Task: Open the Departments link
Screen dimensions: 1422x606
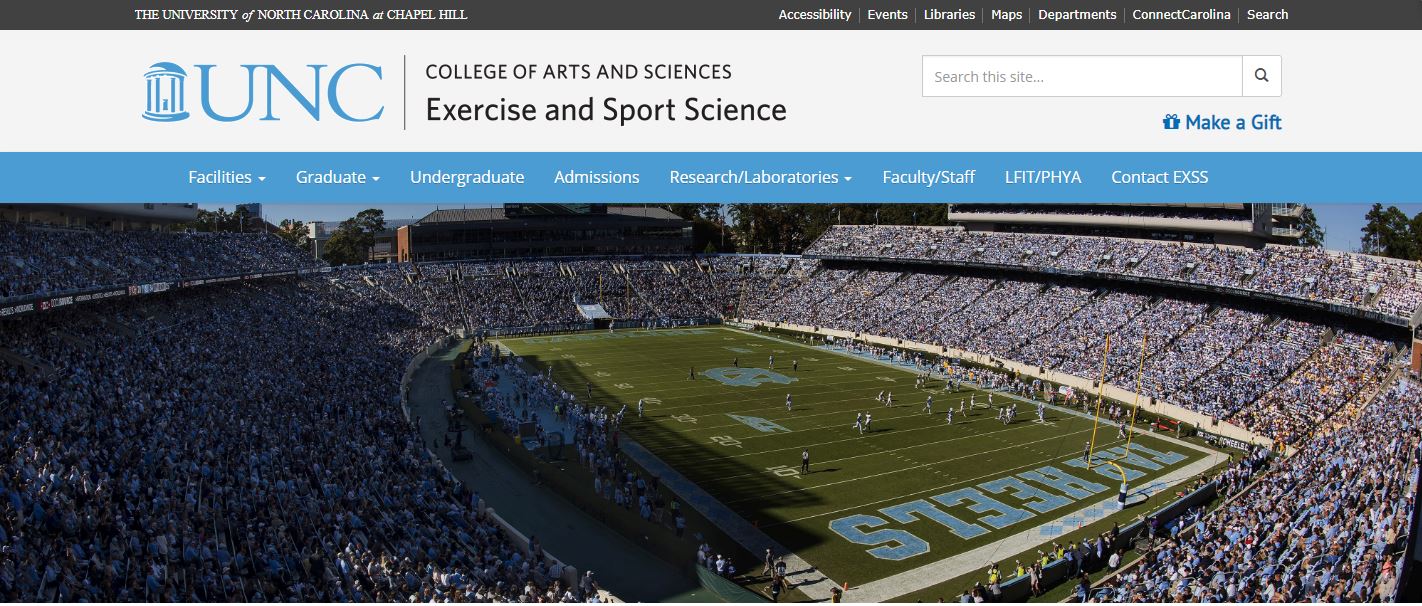Action: [x=1077, y=15]
